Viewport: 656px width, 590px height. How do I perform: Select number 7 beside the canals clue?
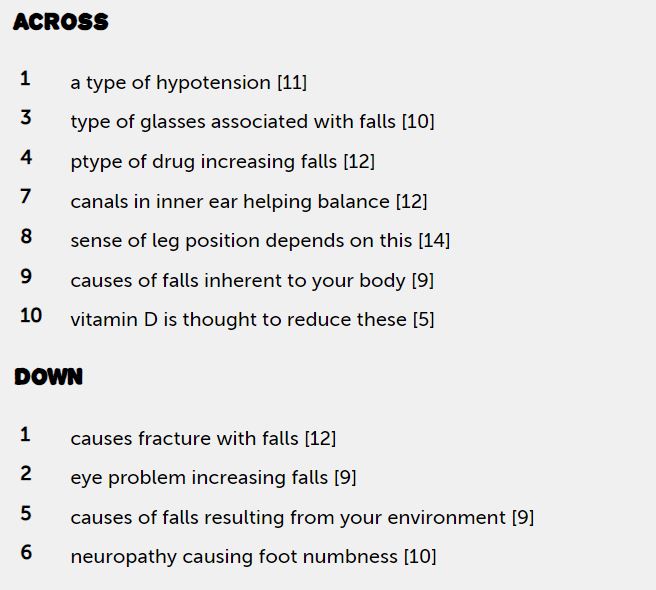click(x=26, y=197)
